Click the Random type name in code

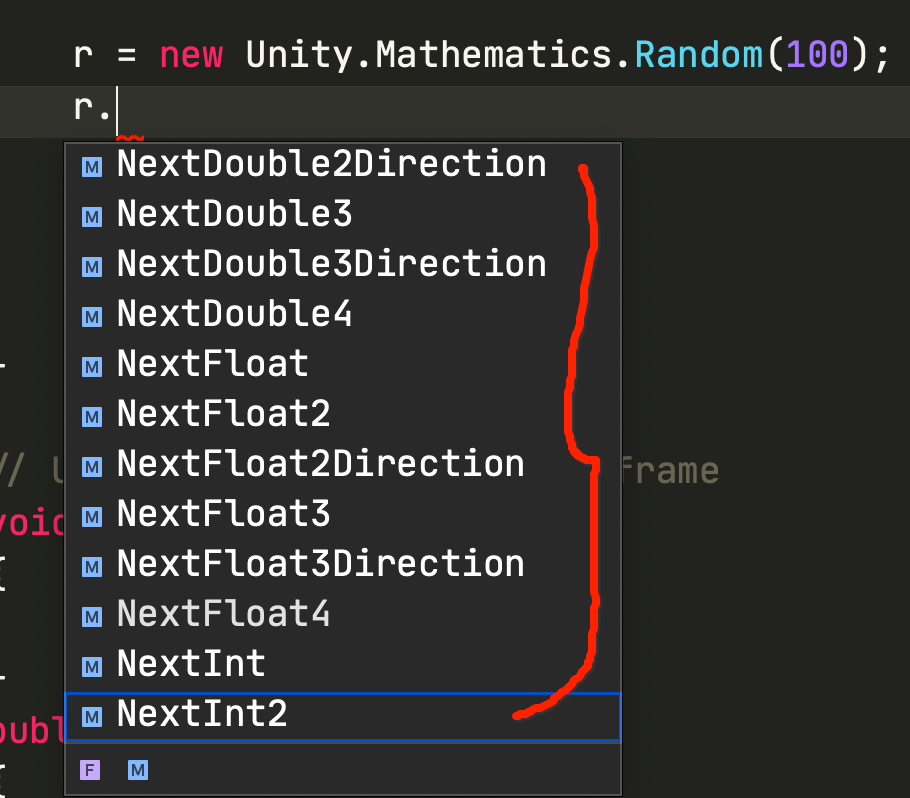[x=698, y=55]
